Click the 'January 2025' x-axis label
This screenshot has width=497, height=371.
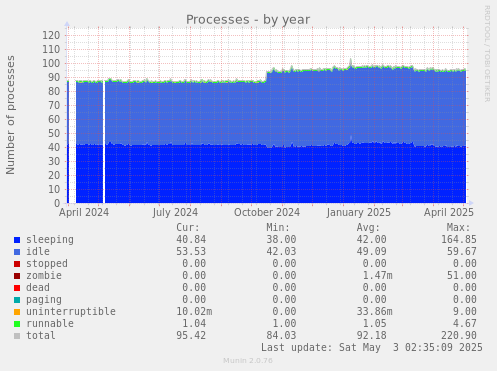pyautogui.click(x=358, y=213)
